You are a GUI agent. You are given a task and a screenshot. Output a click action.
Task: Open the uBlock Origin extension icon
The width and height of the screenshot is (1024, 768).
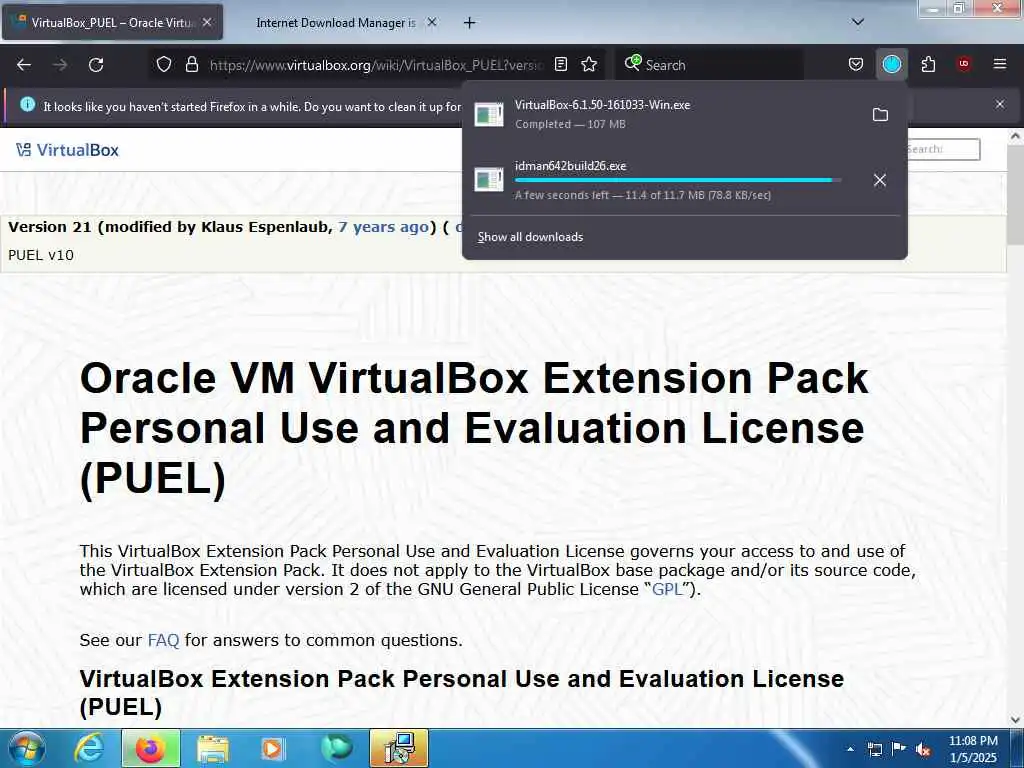tap(963, 64)
